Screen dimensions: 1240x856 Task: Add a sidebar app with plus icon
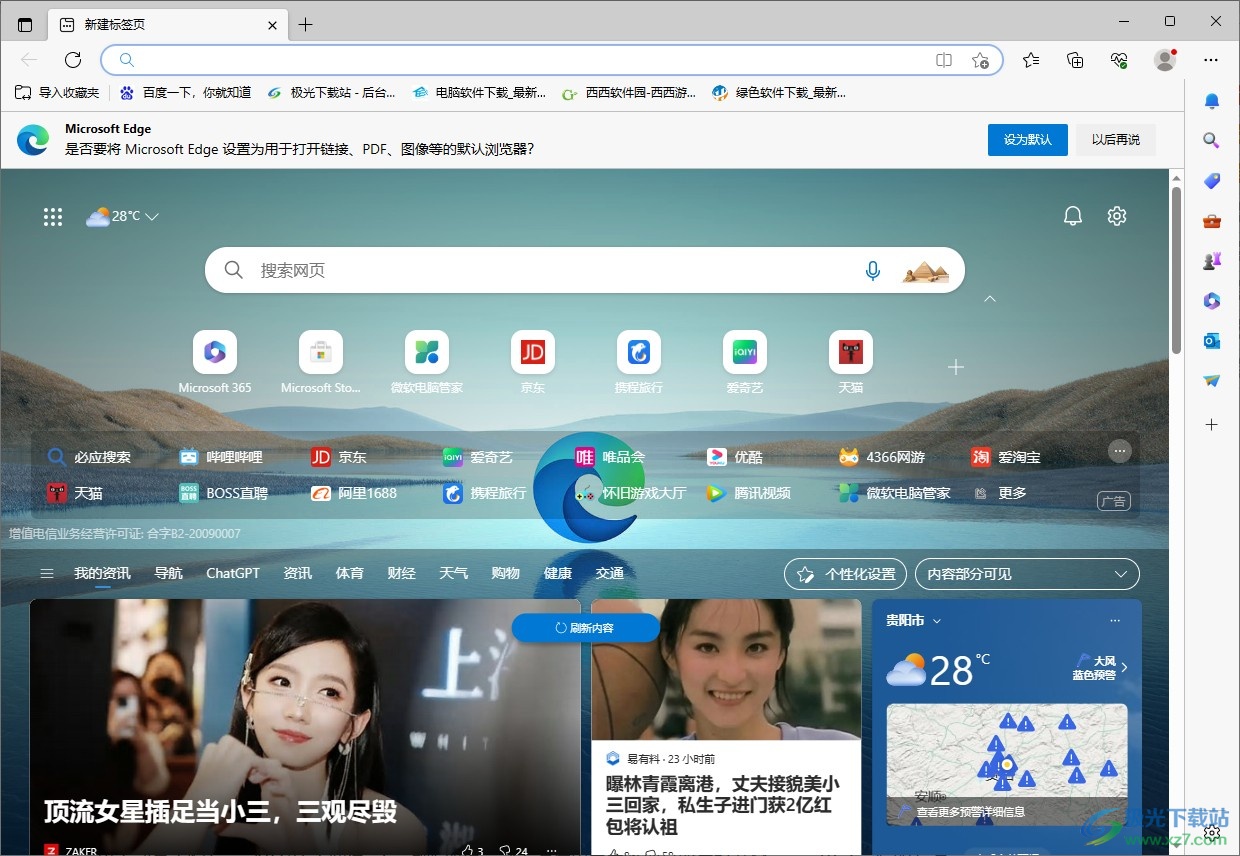tap(1212, 425)
